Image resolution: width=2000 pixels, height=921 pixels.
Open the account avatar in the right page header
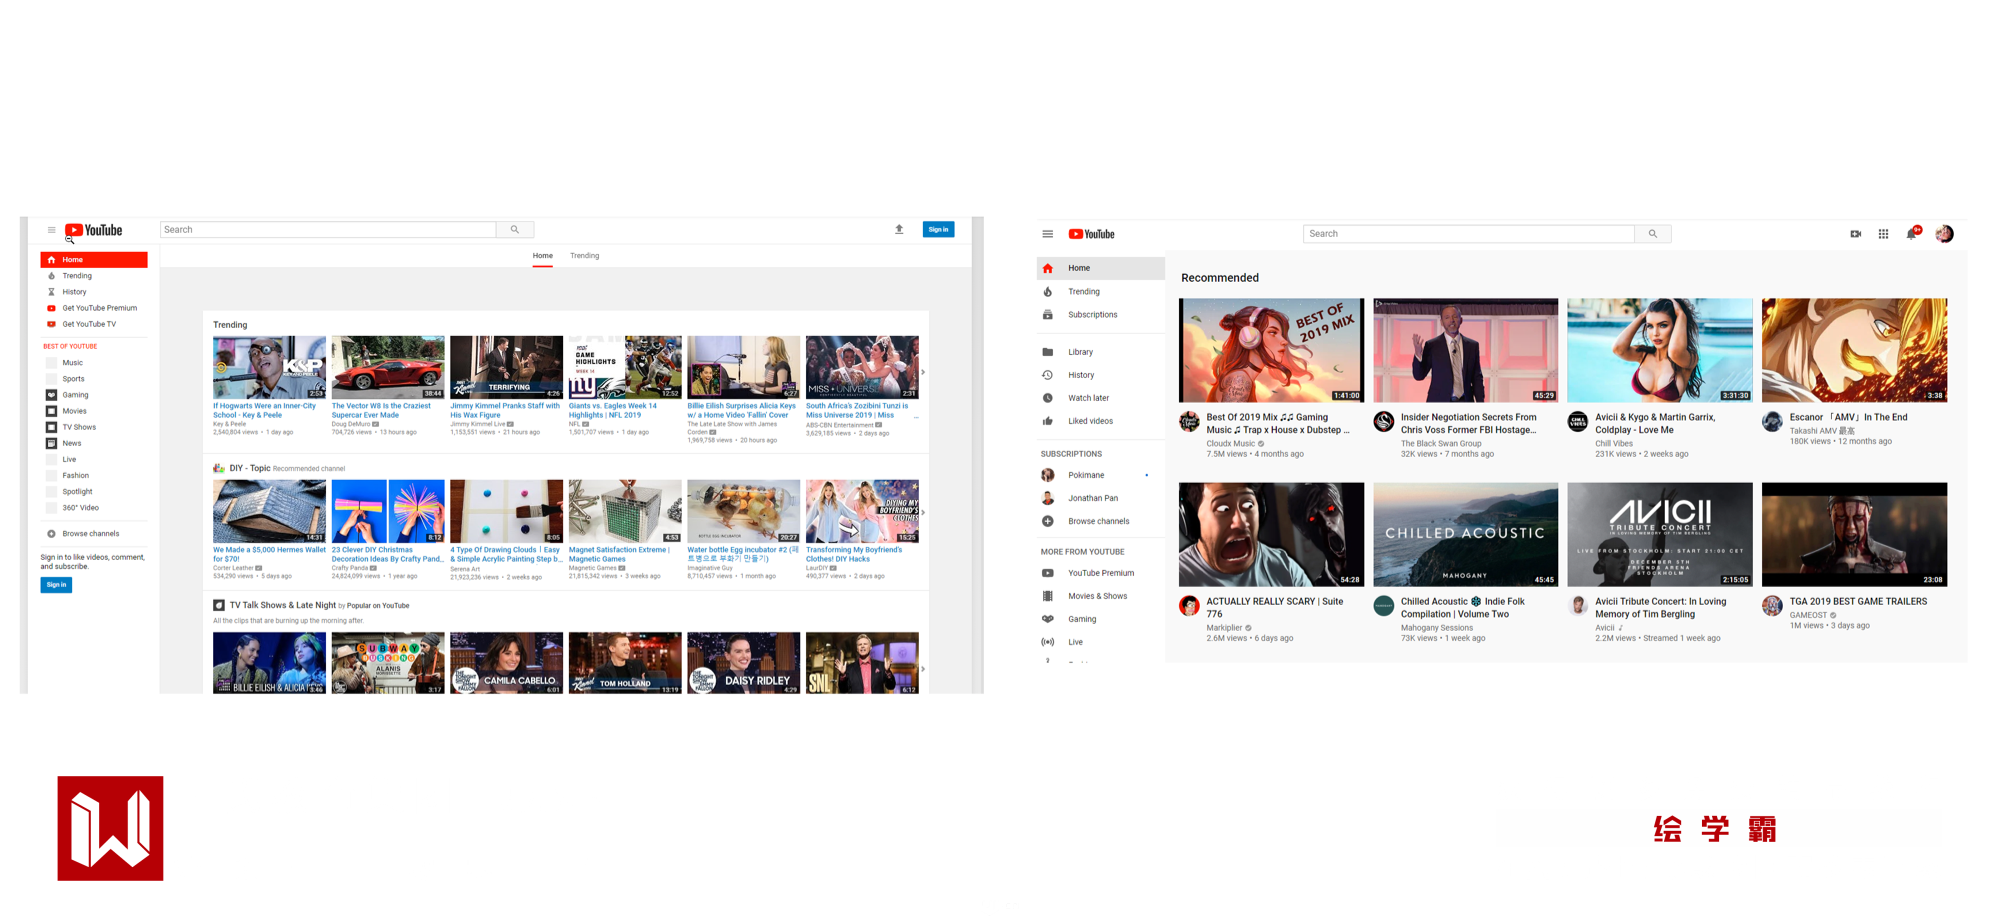click(x=1945, y=234)
